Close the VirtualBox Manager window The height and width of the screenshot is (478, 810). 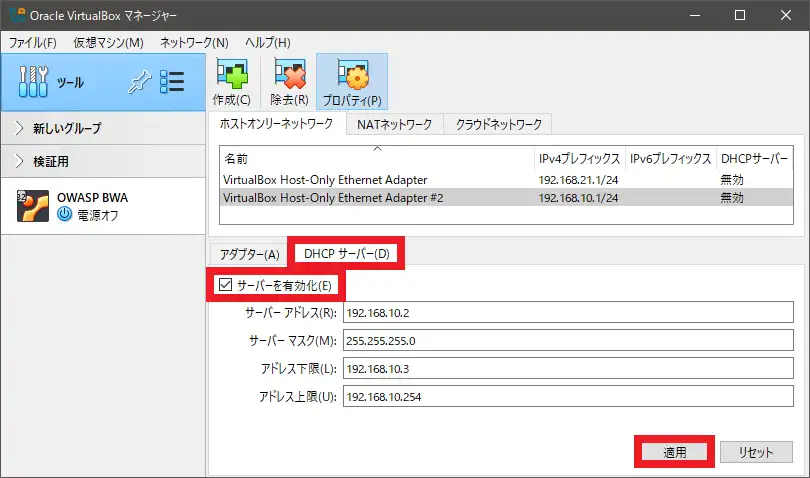click(x=786, y=15)
